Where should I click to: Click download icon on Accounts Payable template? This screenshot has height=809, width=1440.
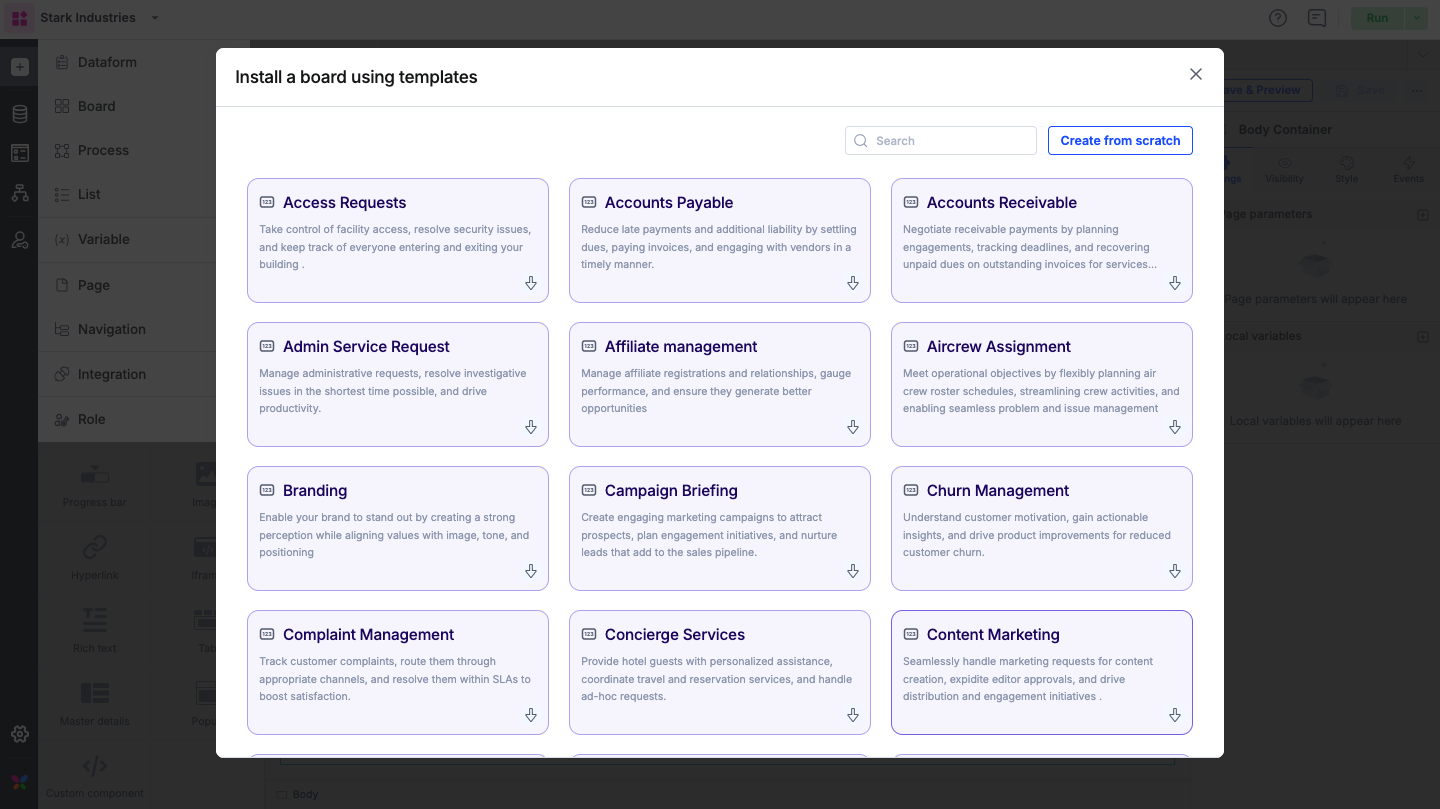853,284
